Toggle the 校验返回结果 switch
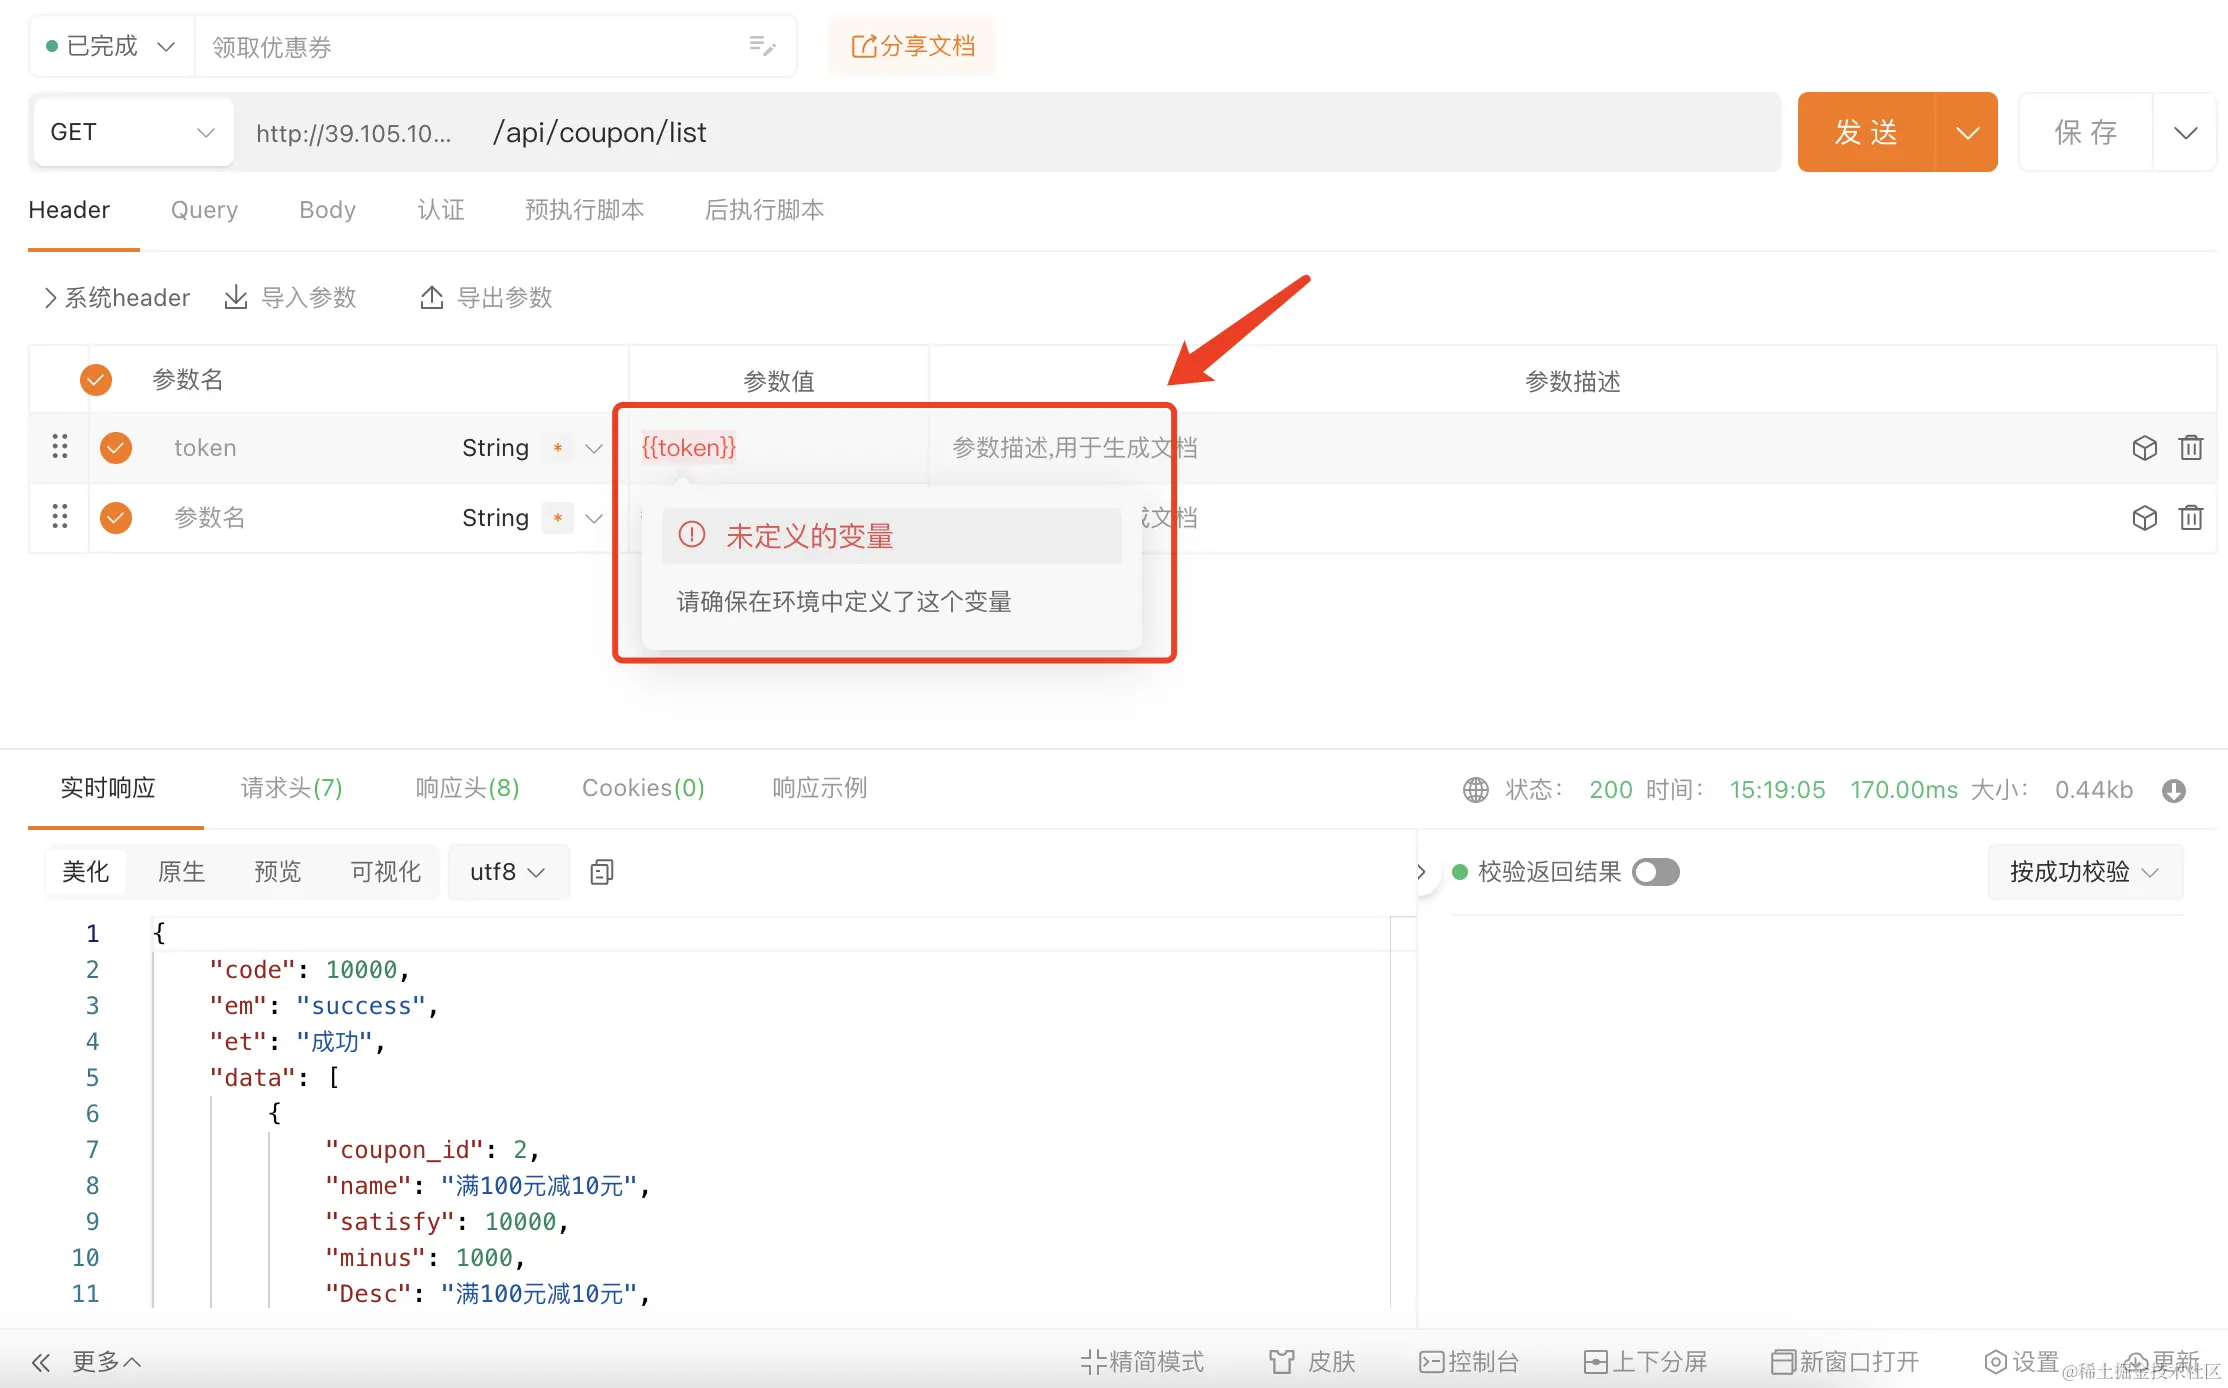 [x=1655, y=872]
